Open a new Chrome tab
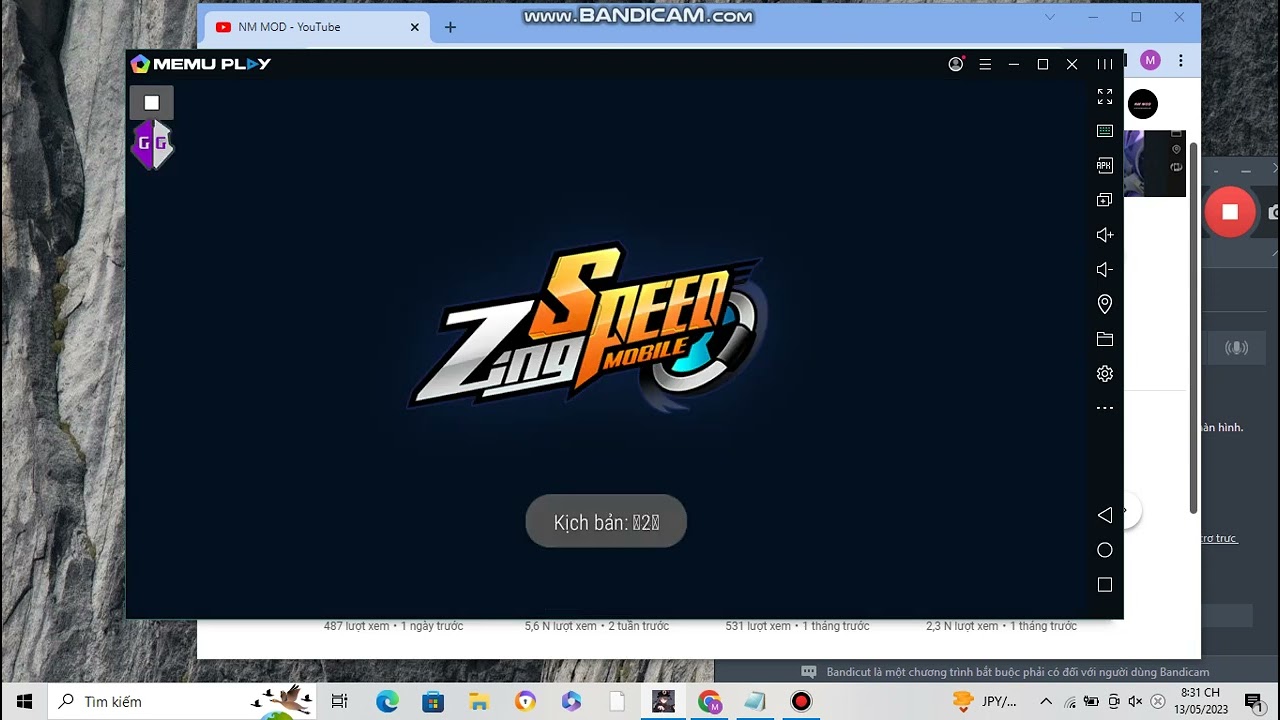This screenshot has height=720, width=1280. [x=450, y=27]
